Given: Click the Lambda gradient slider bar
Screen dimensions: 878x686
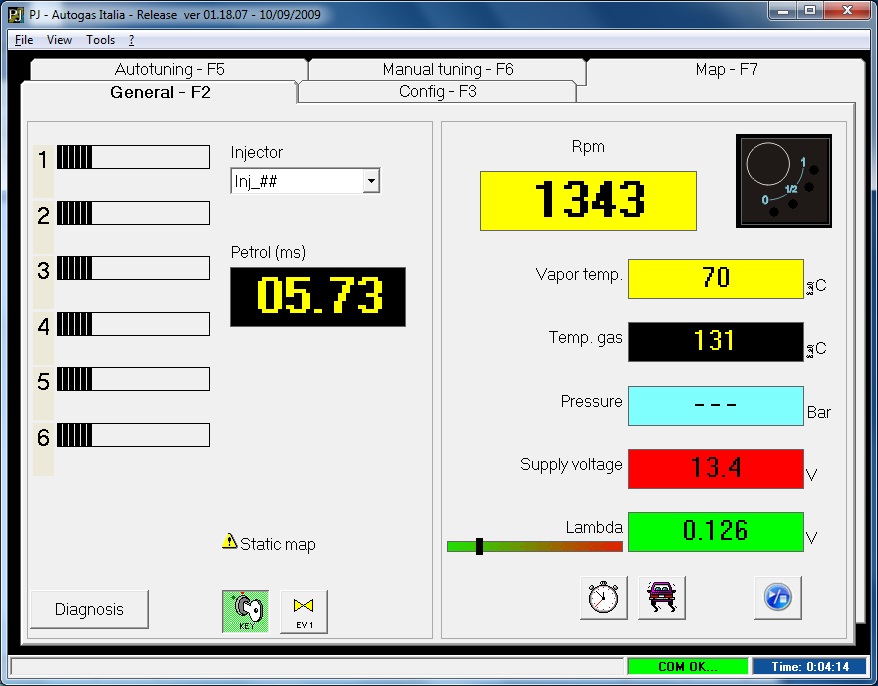Looking at the screenshot, I should [x=534, y=546].
